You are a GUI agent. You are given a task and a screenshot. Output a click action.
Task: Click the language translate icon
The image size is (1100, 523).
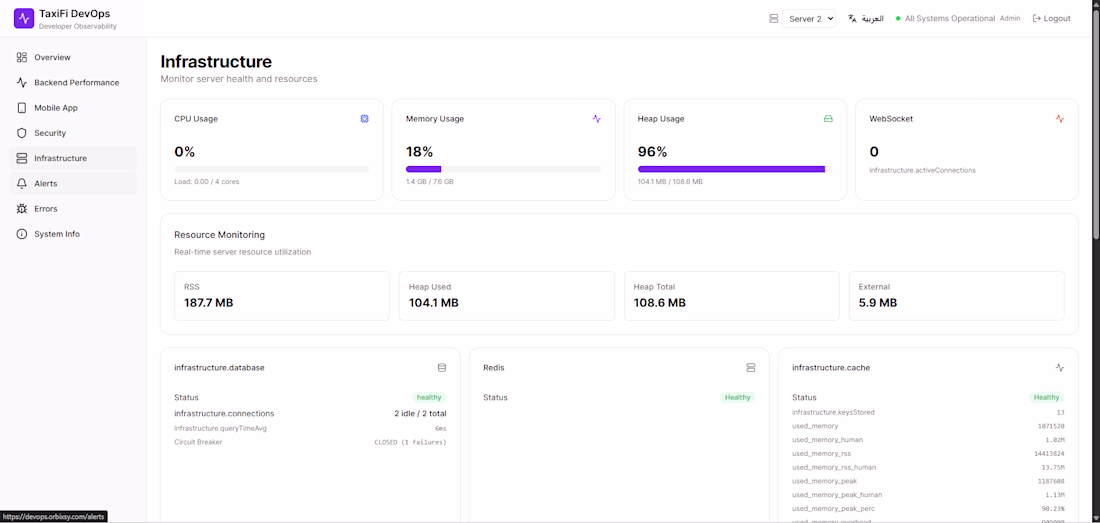pos(852,18)
